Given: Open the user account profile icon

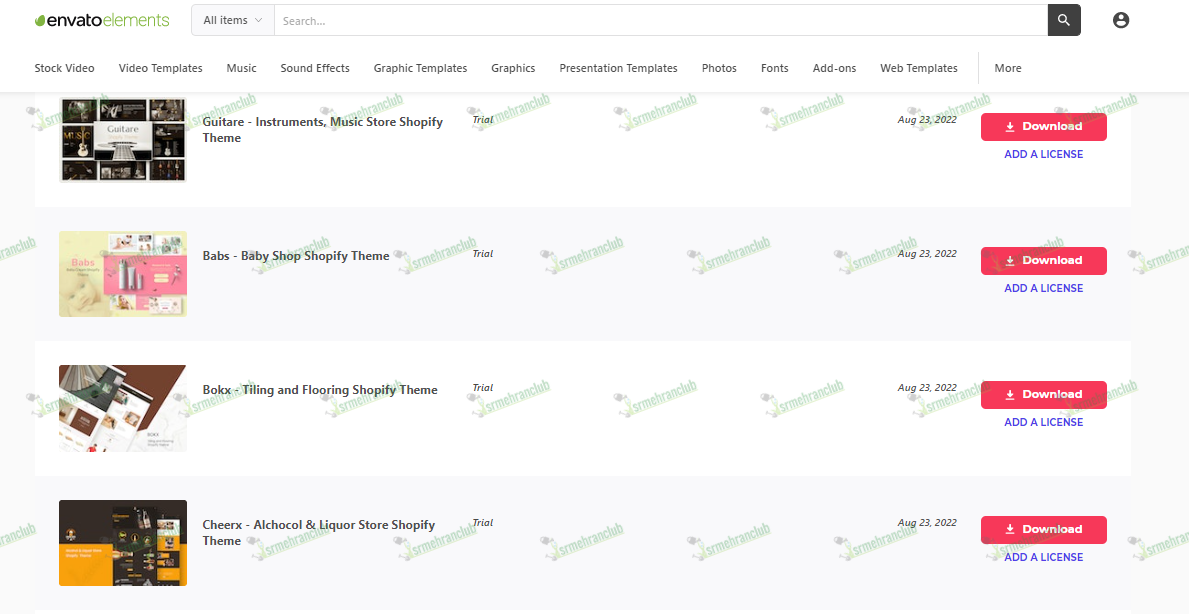Looking at the screenshot, I should pyautogui.click(x=1121, y=20).
